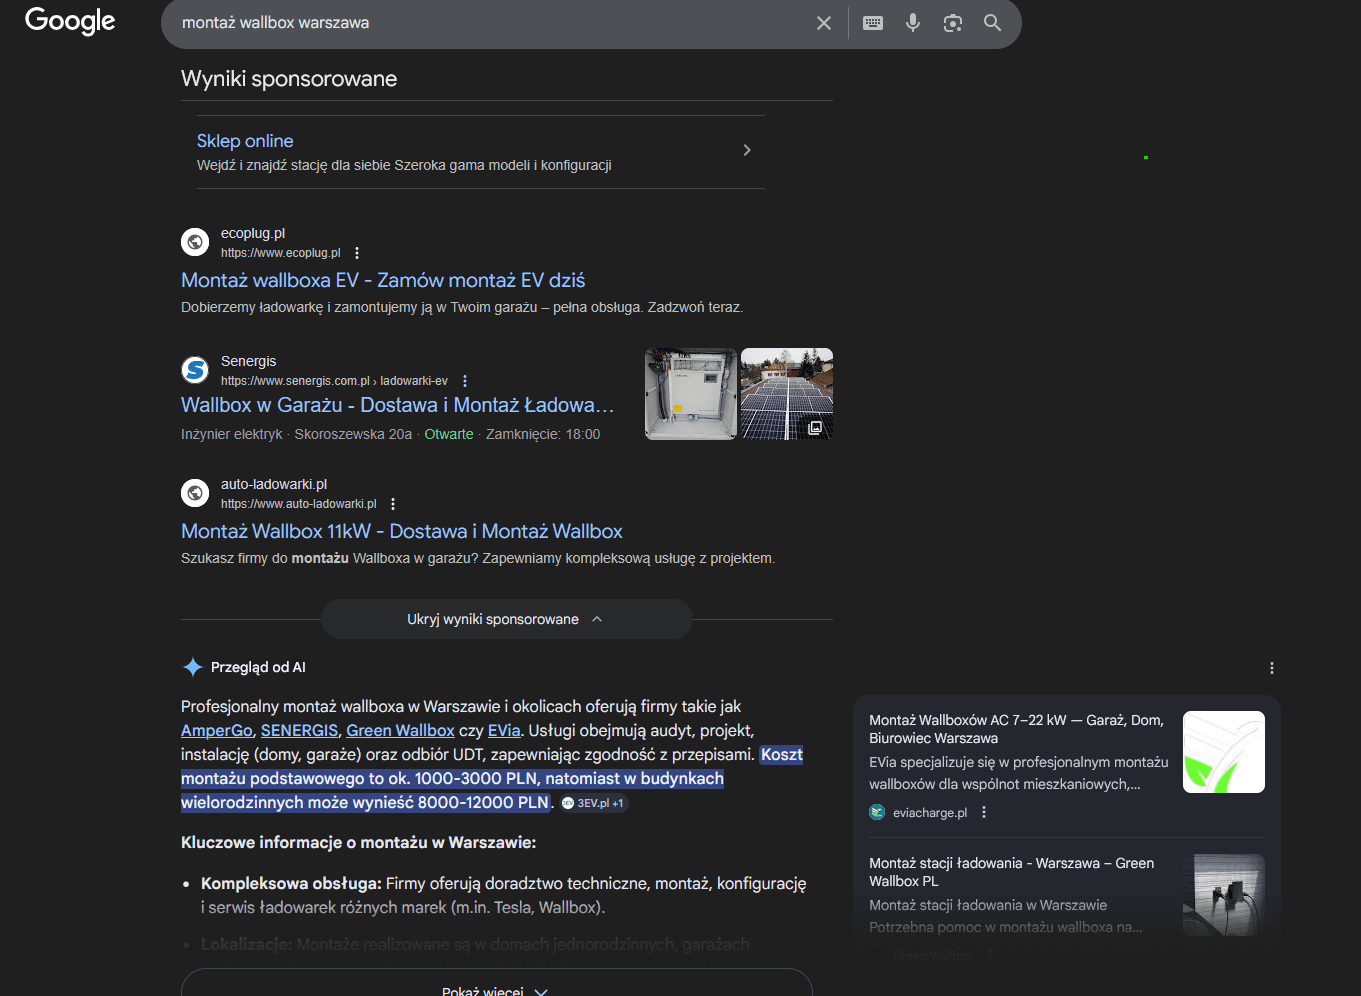1361x996 pixels.
Task: Click image gallery icon on solar panels thumbnail
Action: 815,427
